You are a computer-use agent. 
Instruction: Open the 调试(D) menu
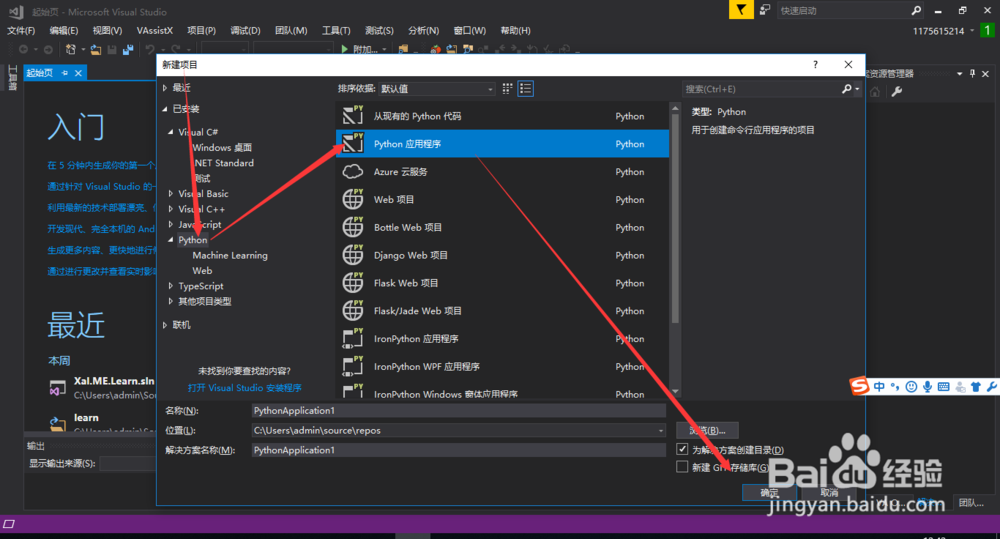coord(246,31)
